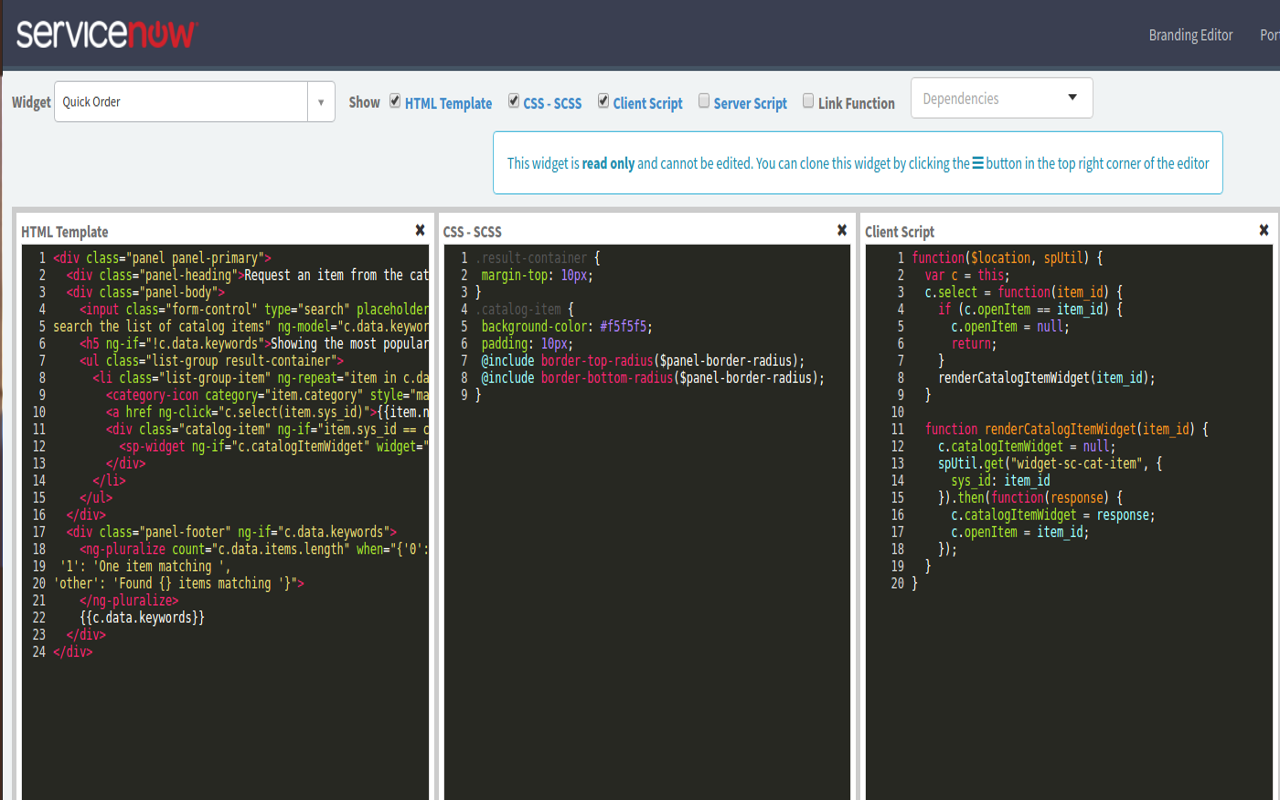1280x800 pixels.
Task: Click the CSS - SCSS label link
Action: point(552,103)
